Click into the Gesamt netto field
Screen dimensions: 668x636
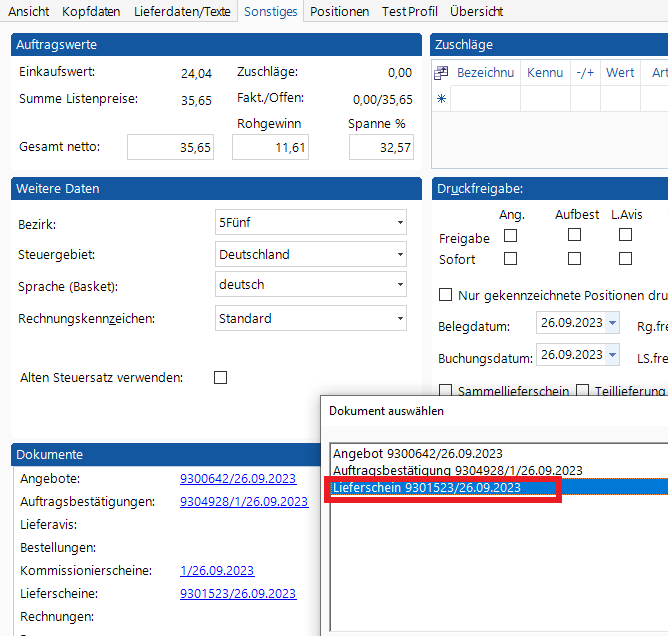[x=171, y=147]
